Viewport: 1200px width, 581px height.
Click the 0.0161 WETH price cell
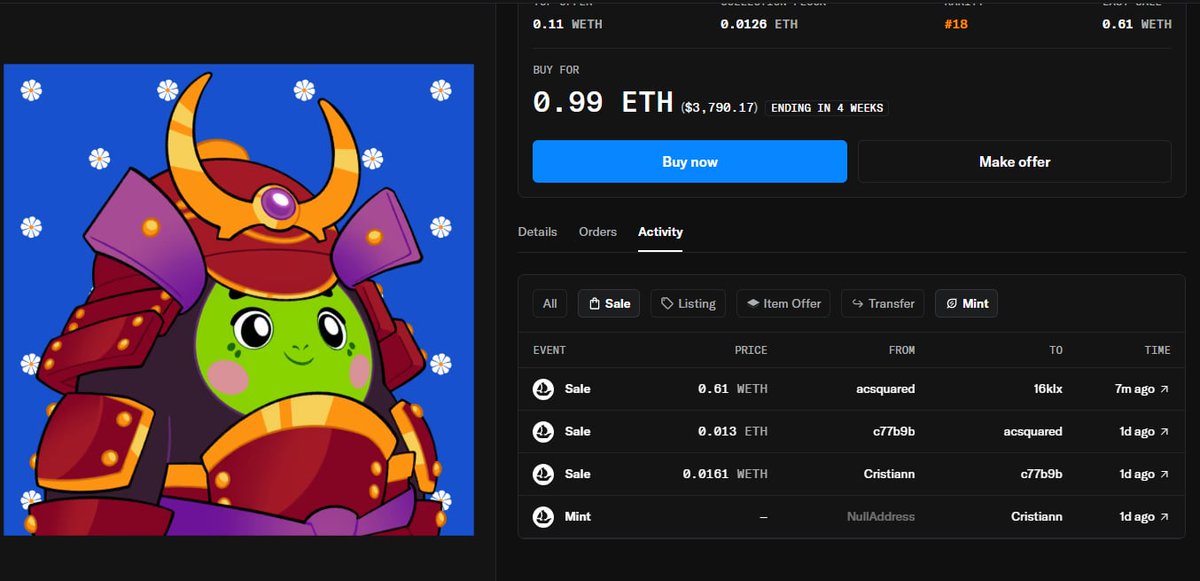coord(725,474)
